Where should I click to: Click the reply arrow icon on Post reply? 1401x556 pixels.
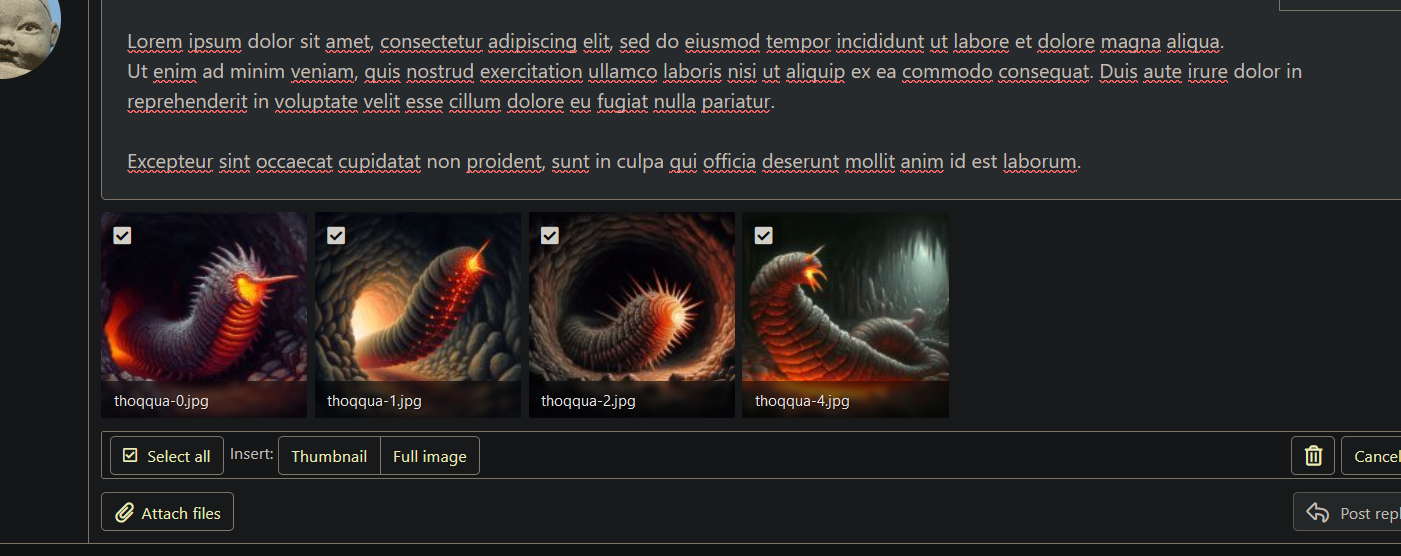point(1318,513)
